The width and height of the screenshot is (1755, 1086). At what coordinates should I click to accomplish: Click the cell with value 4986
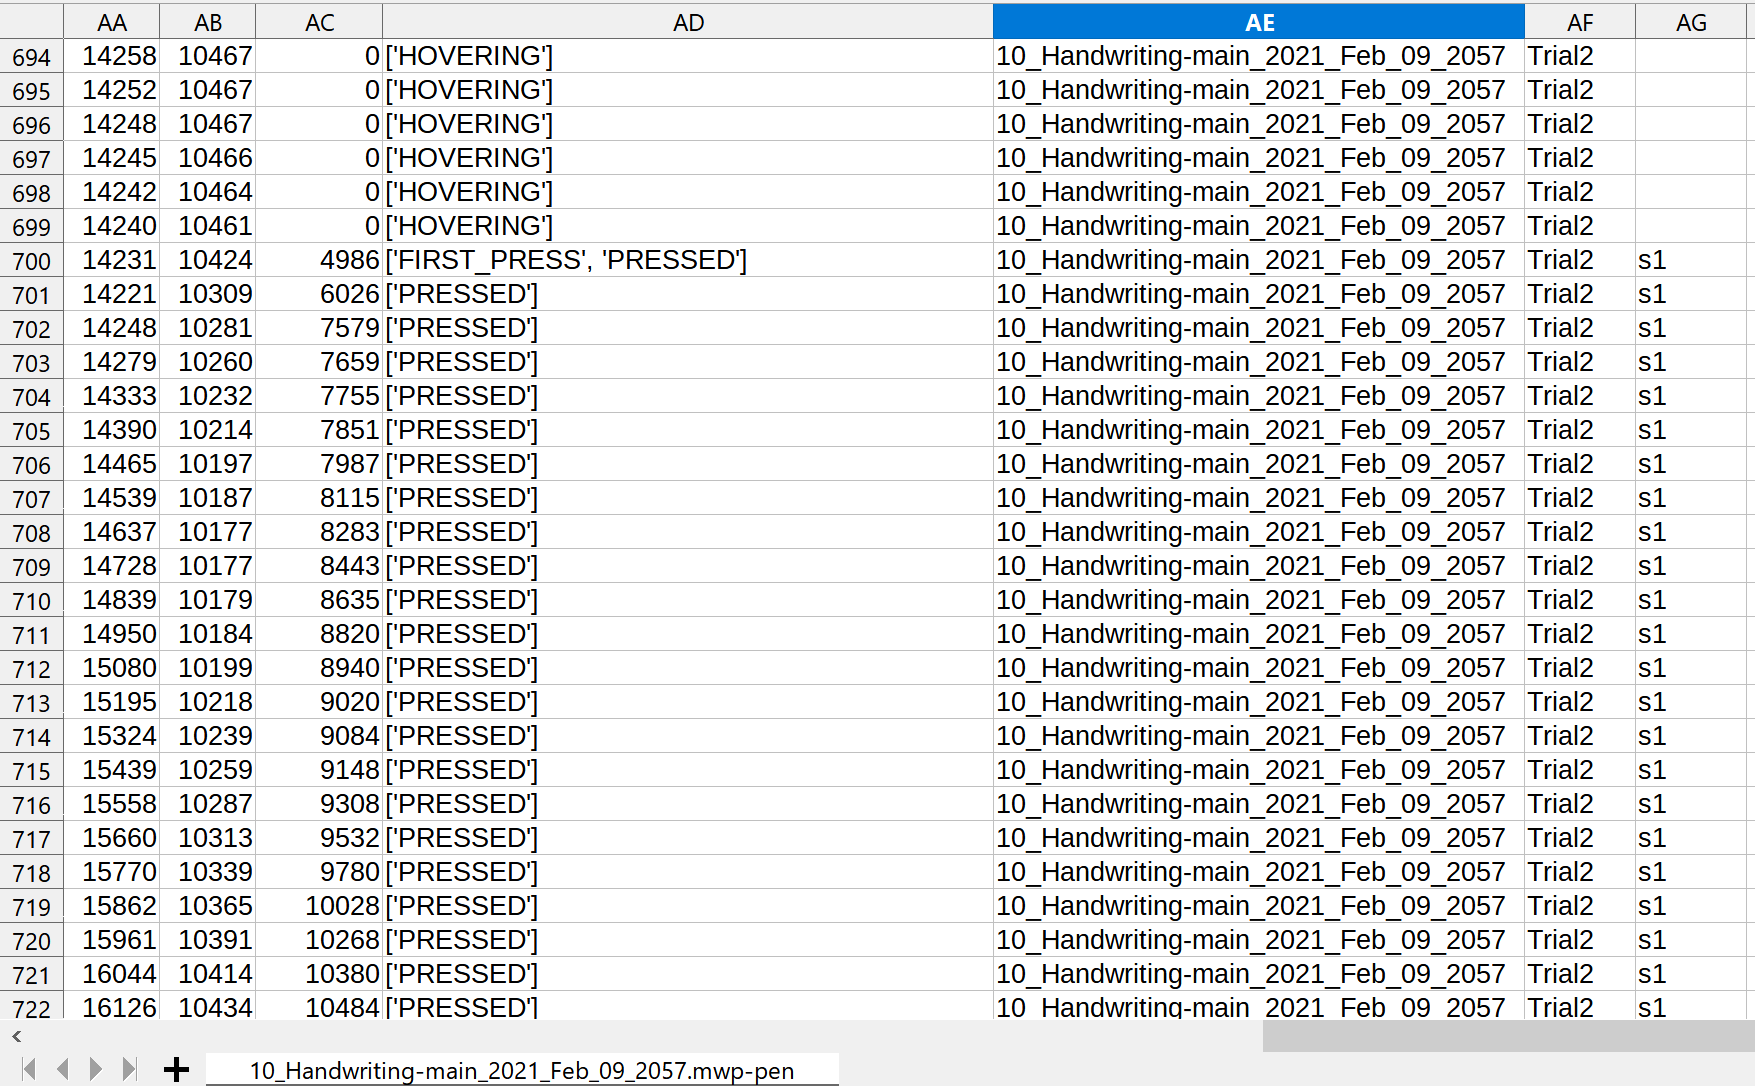tap(319, 260)
